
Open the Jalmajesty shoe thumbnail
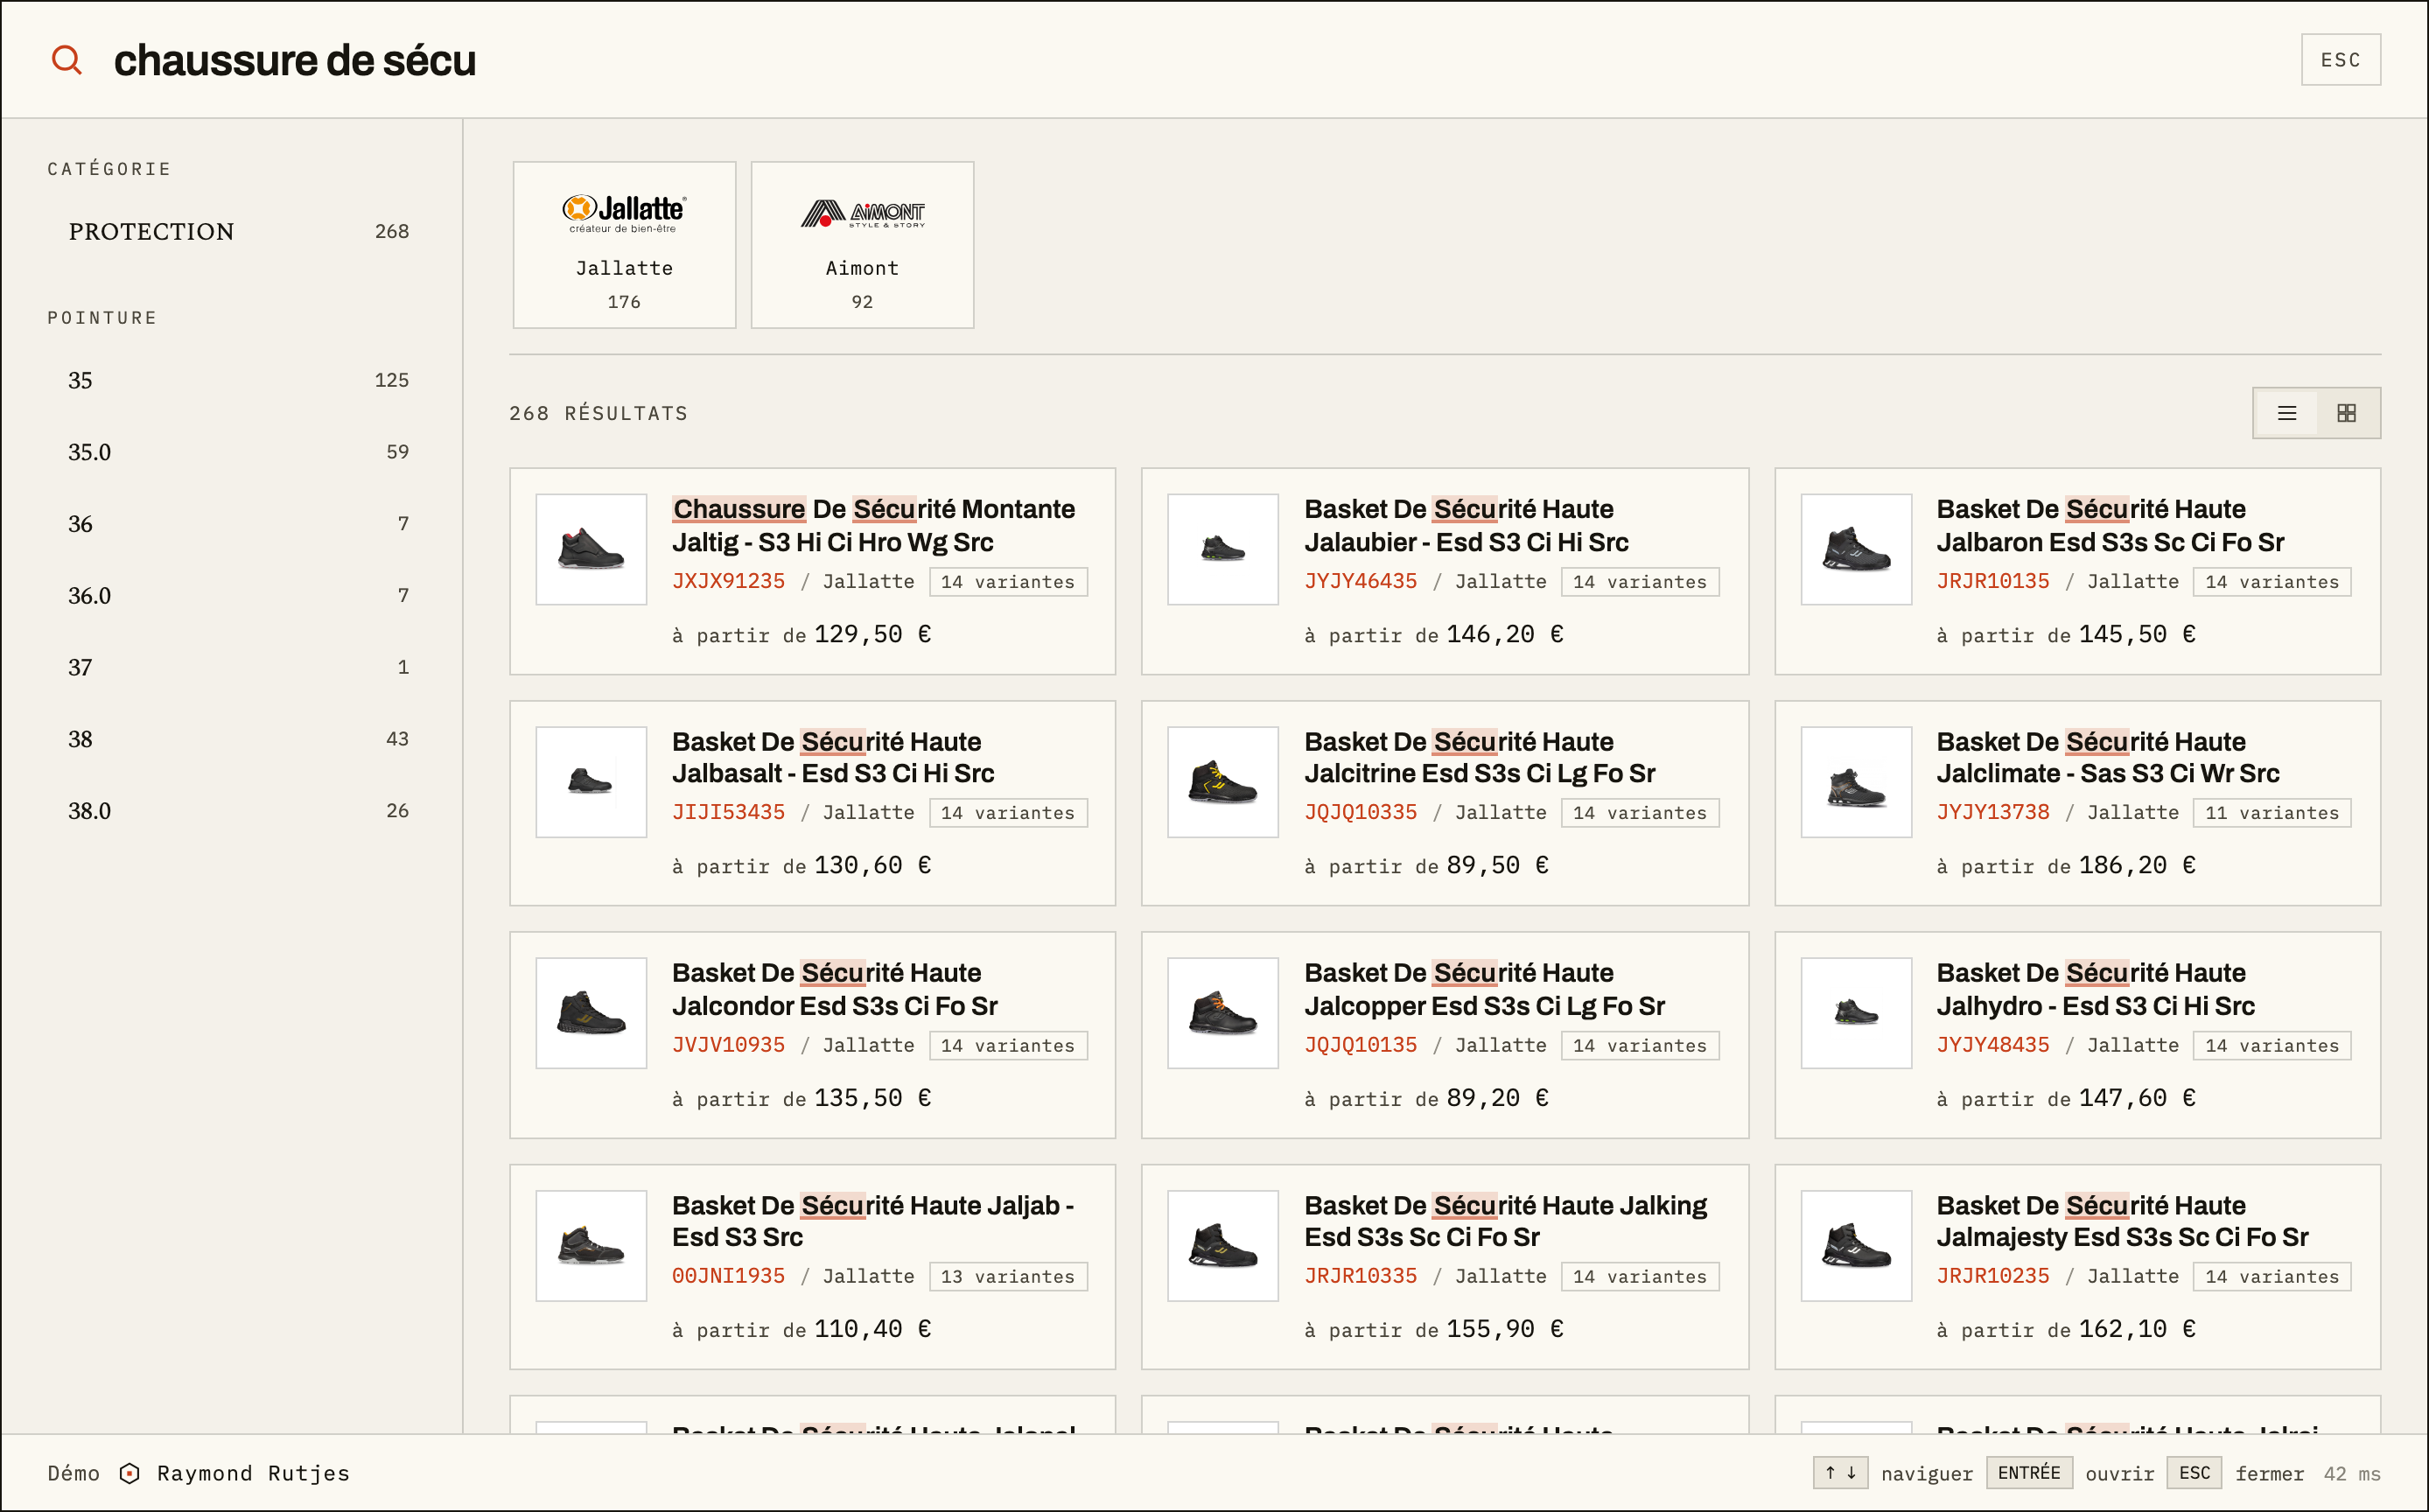pos(1856,1245)
